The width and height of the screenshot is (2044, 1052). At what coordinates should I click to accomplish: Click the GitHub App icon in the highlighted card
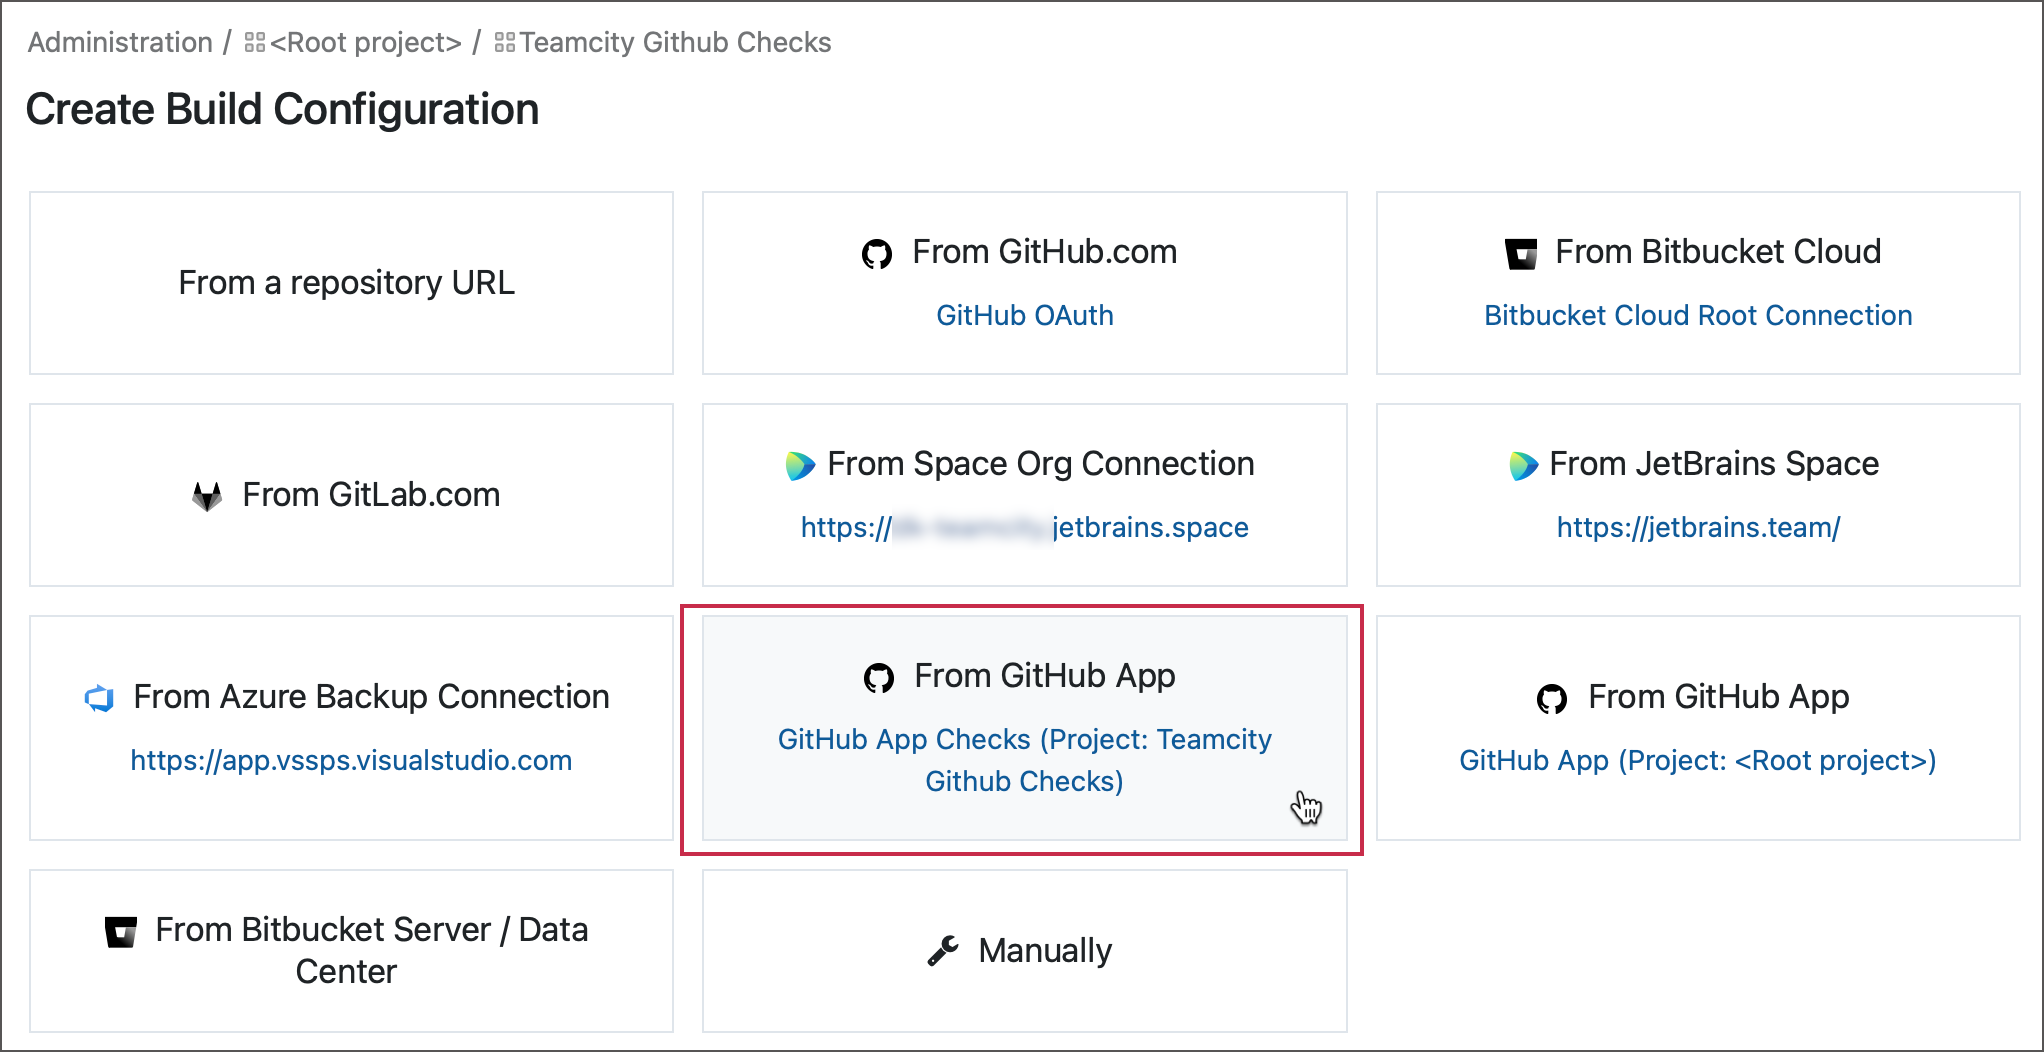click(x=879, y=677)
